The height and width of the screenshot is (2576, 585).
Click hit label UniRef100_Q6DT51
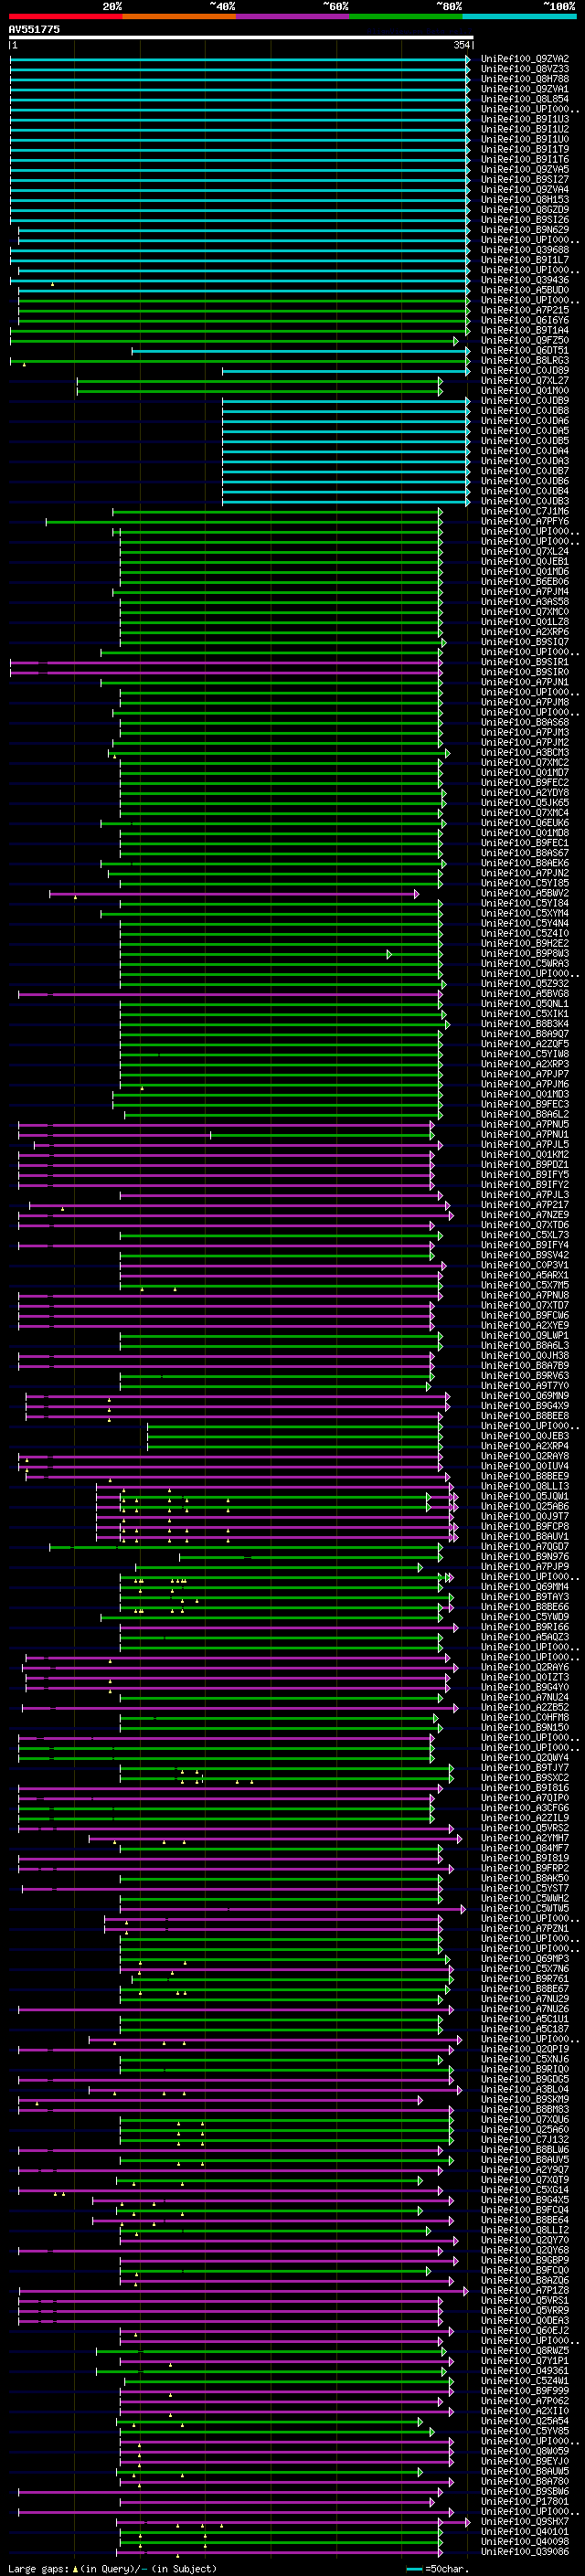pyautogui.click(x=525, y=350)
